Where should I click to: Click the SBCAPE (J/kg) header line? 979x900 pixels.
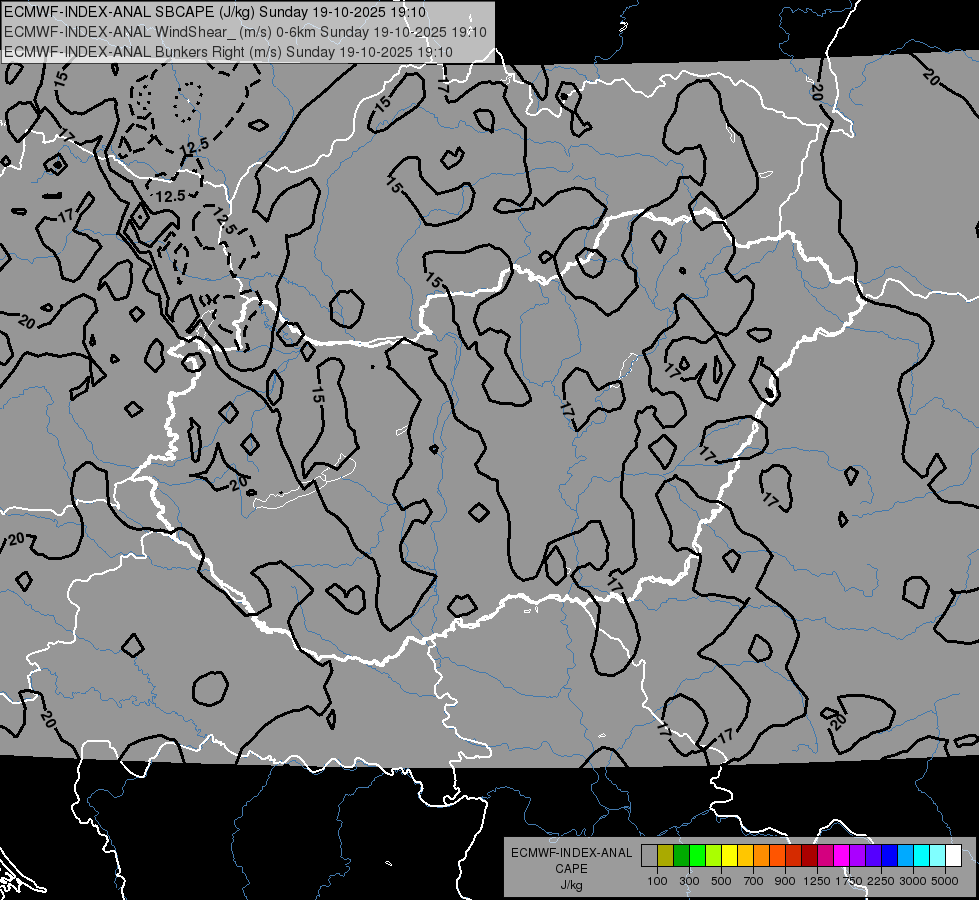[215, 12]
